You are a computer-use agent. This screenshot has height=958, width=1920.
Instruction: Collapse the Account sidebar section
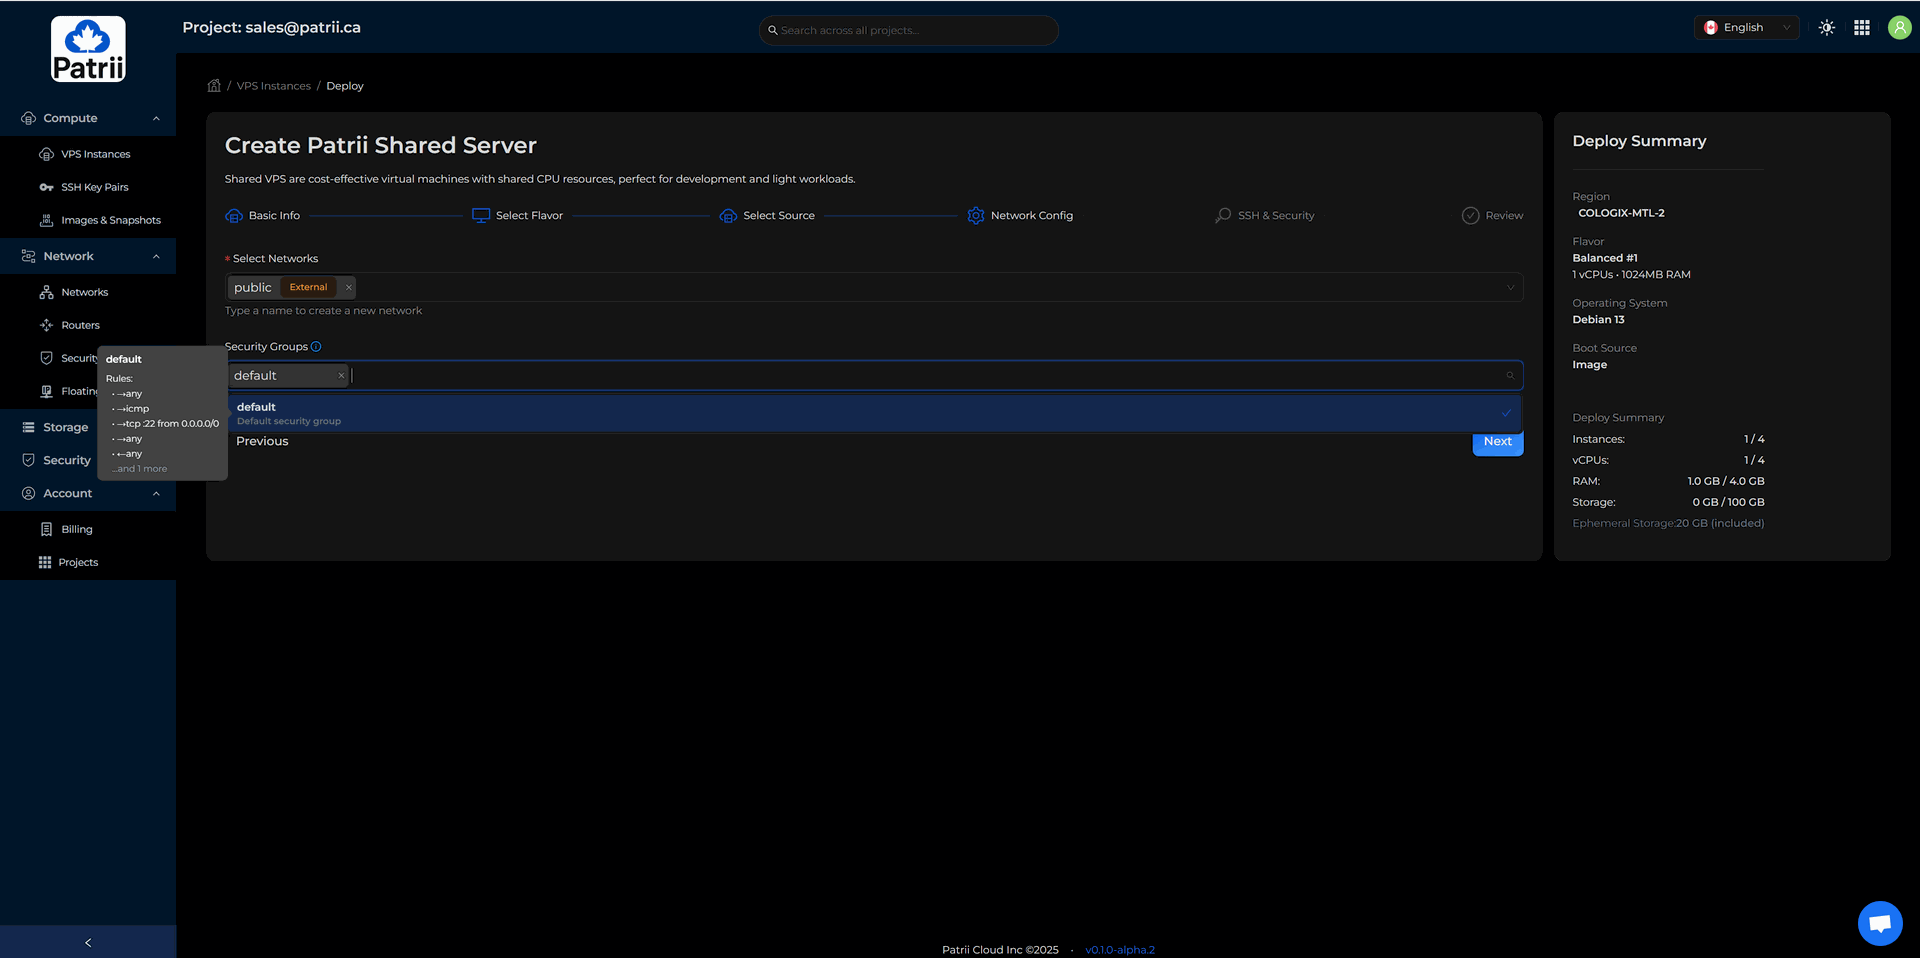(156, 494)
